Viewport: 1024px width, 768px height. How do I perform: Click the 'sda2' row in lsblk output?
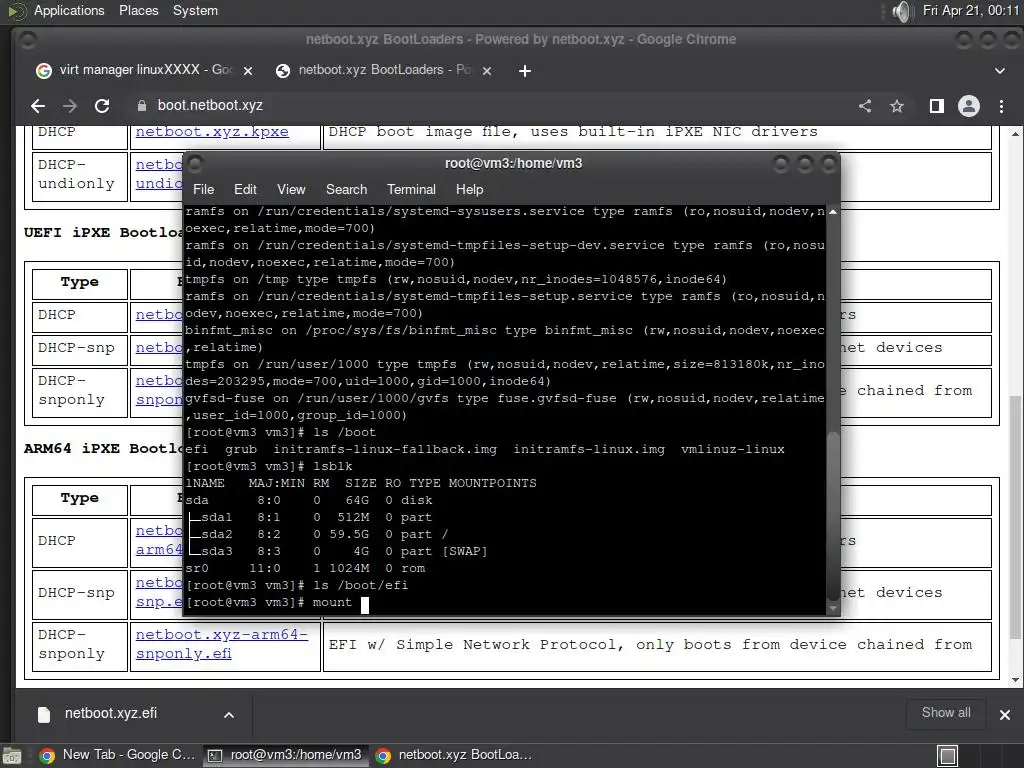(x=317, y=534)
